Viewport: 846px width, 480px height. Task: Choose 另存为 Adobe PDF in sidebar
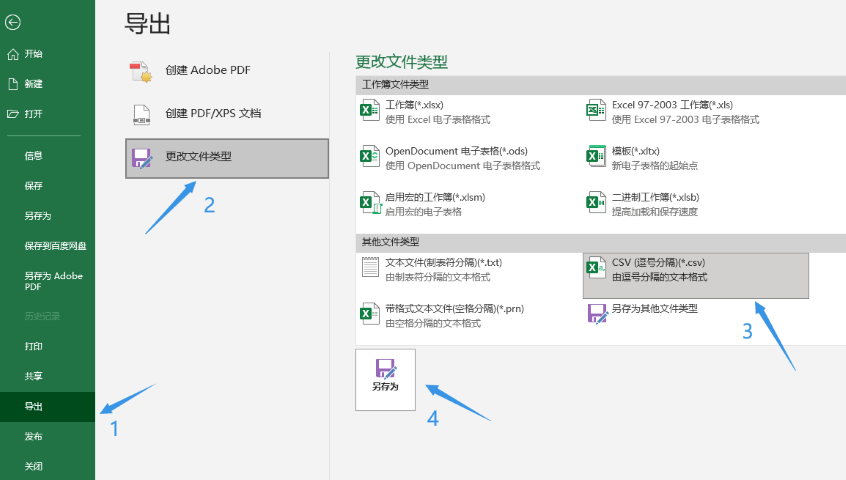[x=53, y=281]
